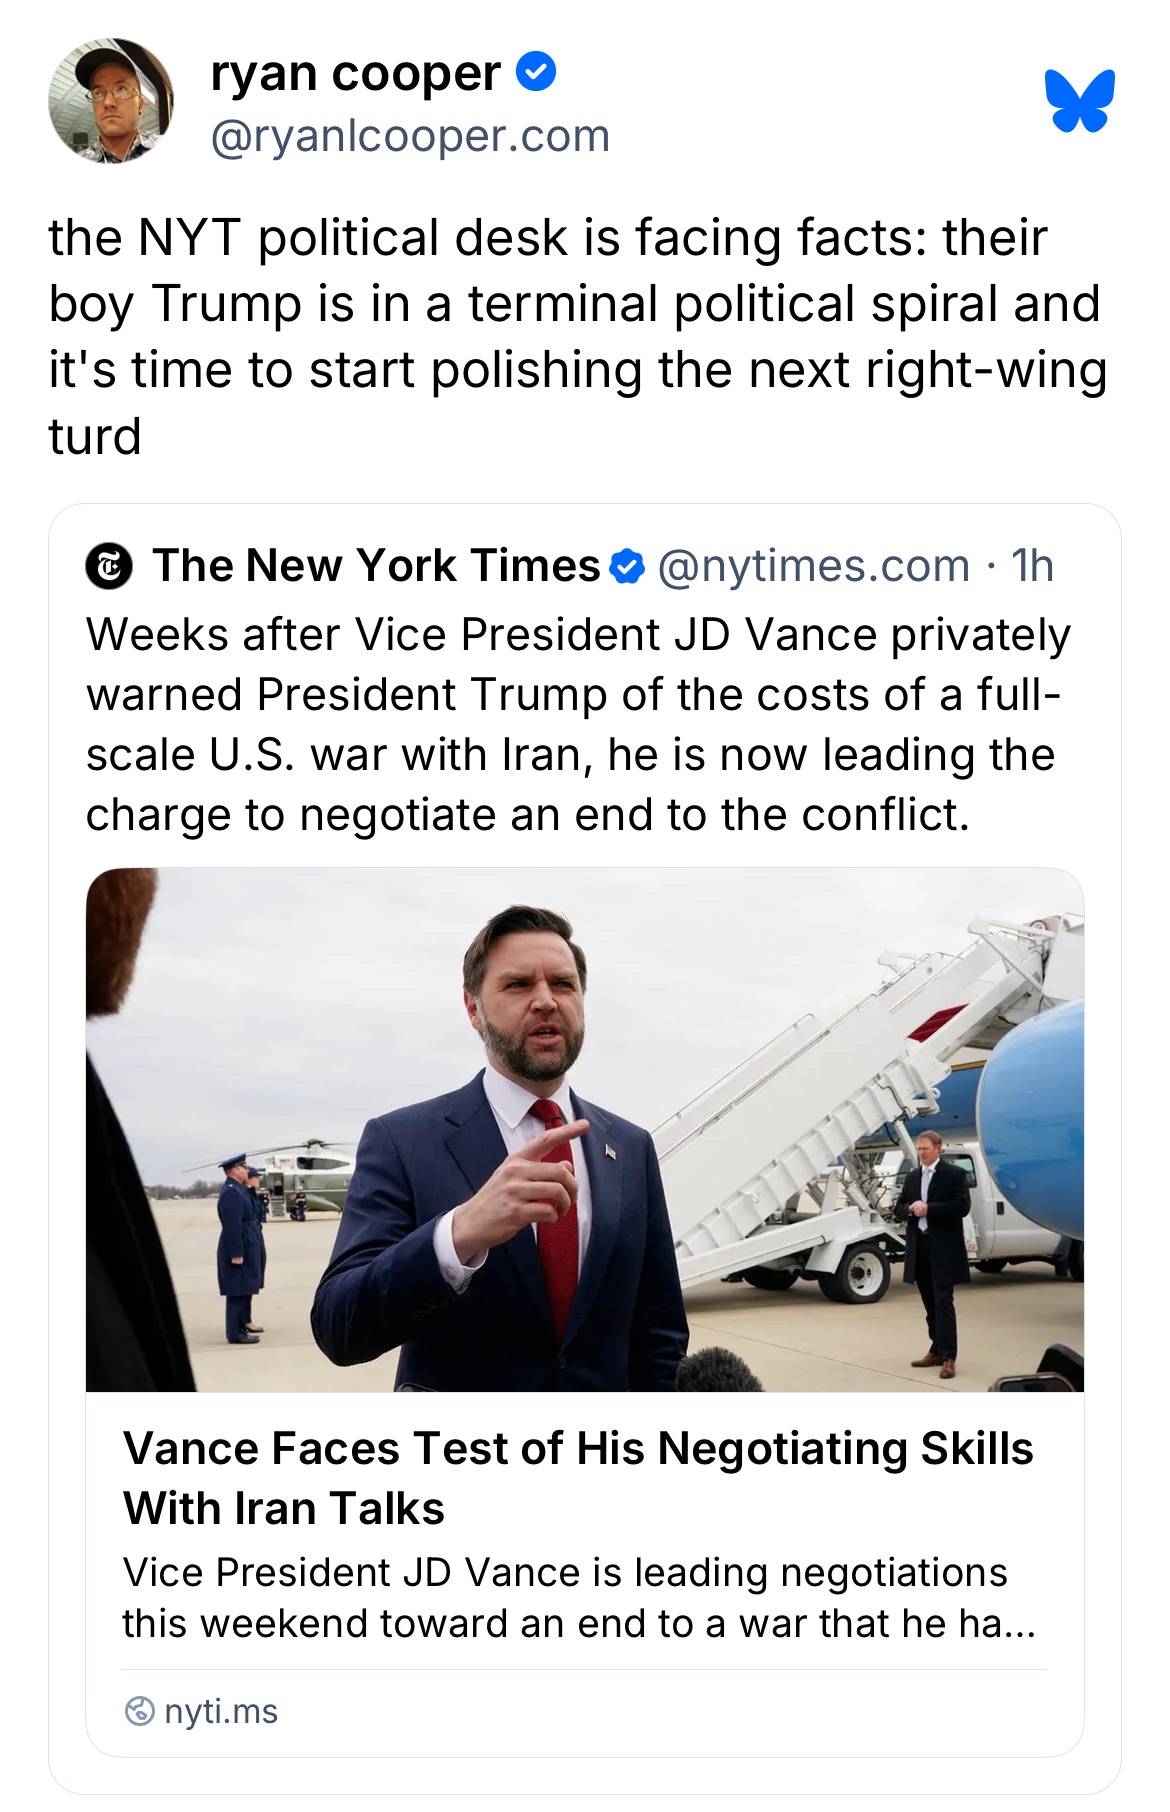Click the 1h timestamp on quoted post
Image resolution: width=1170 pixels, height=1812 pixels.
[1032, 566]
